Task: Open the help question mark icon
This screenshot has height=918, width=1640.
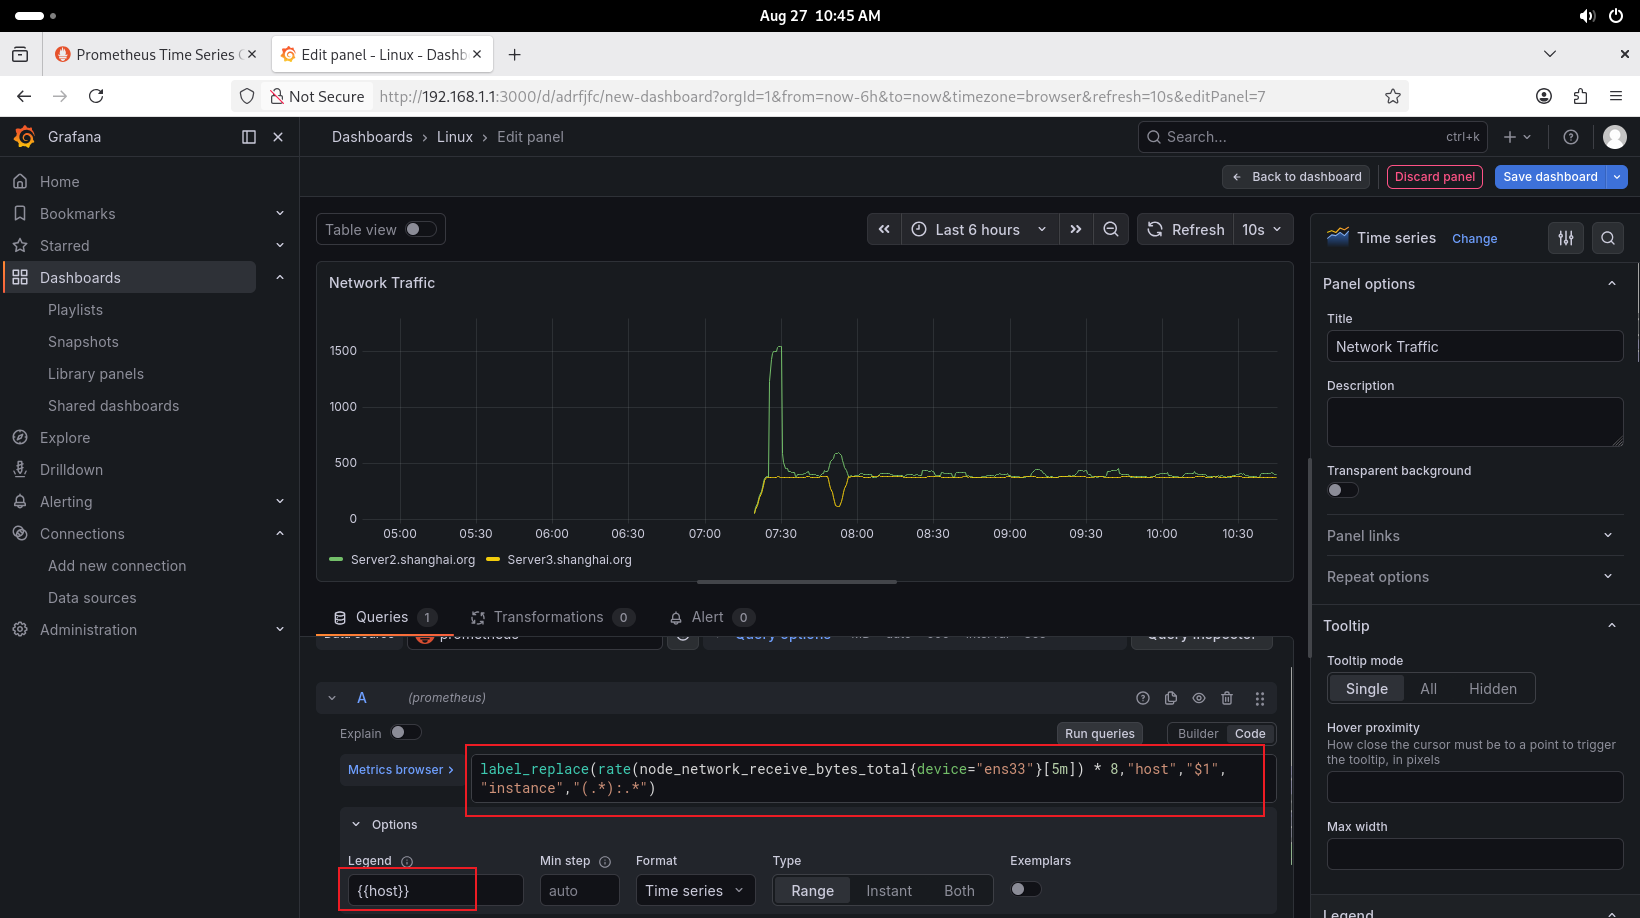Action: click(1571, 137)
